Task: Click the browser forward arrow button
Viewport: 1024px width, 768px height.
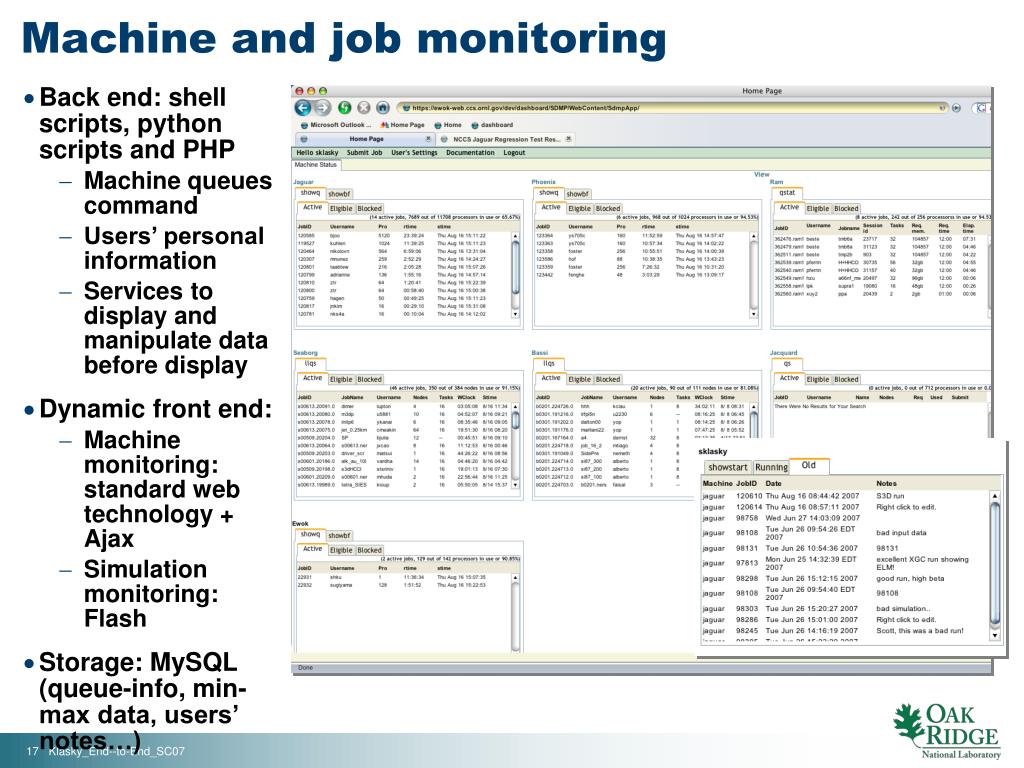Action: point(323,108)
